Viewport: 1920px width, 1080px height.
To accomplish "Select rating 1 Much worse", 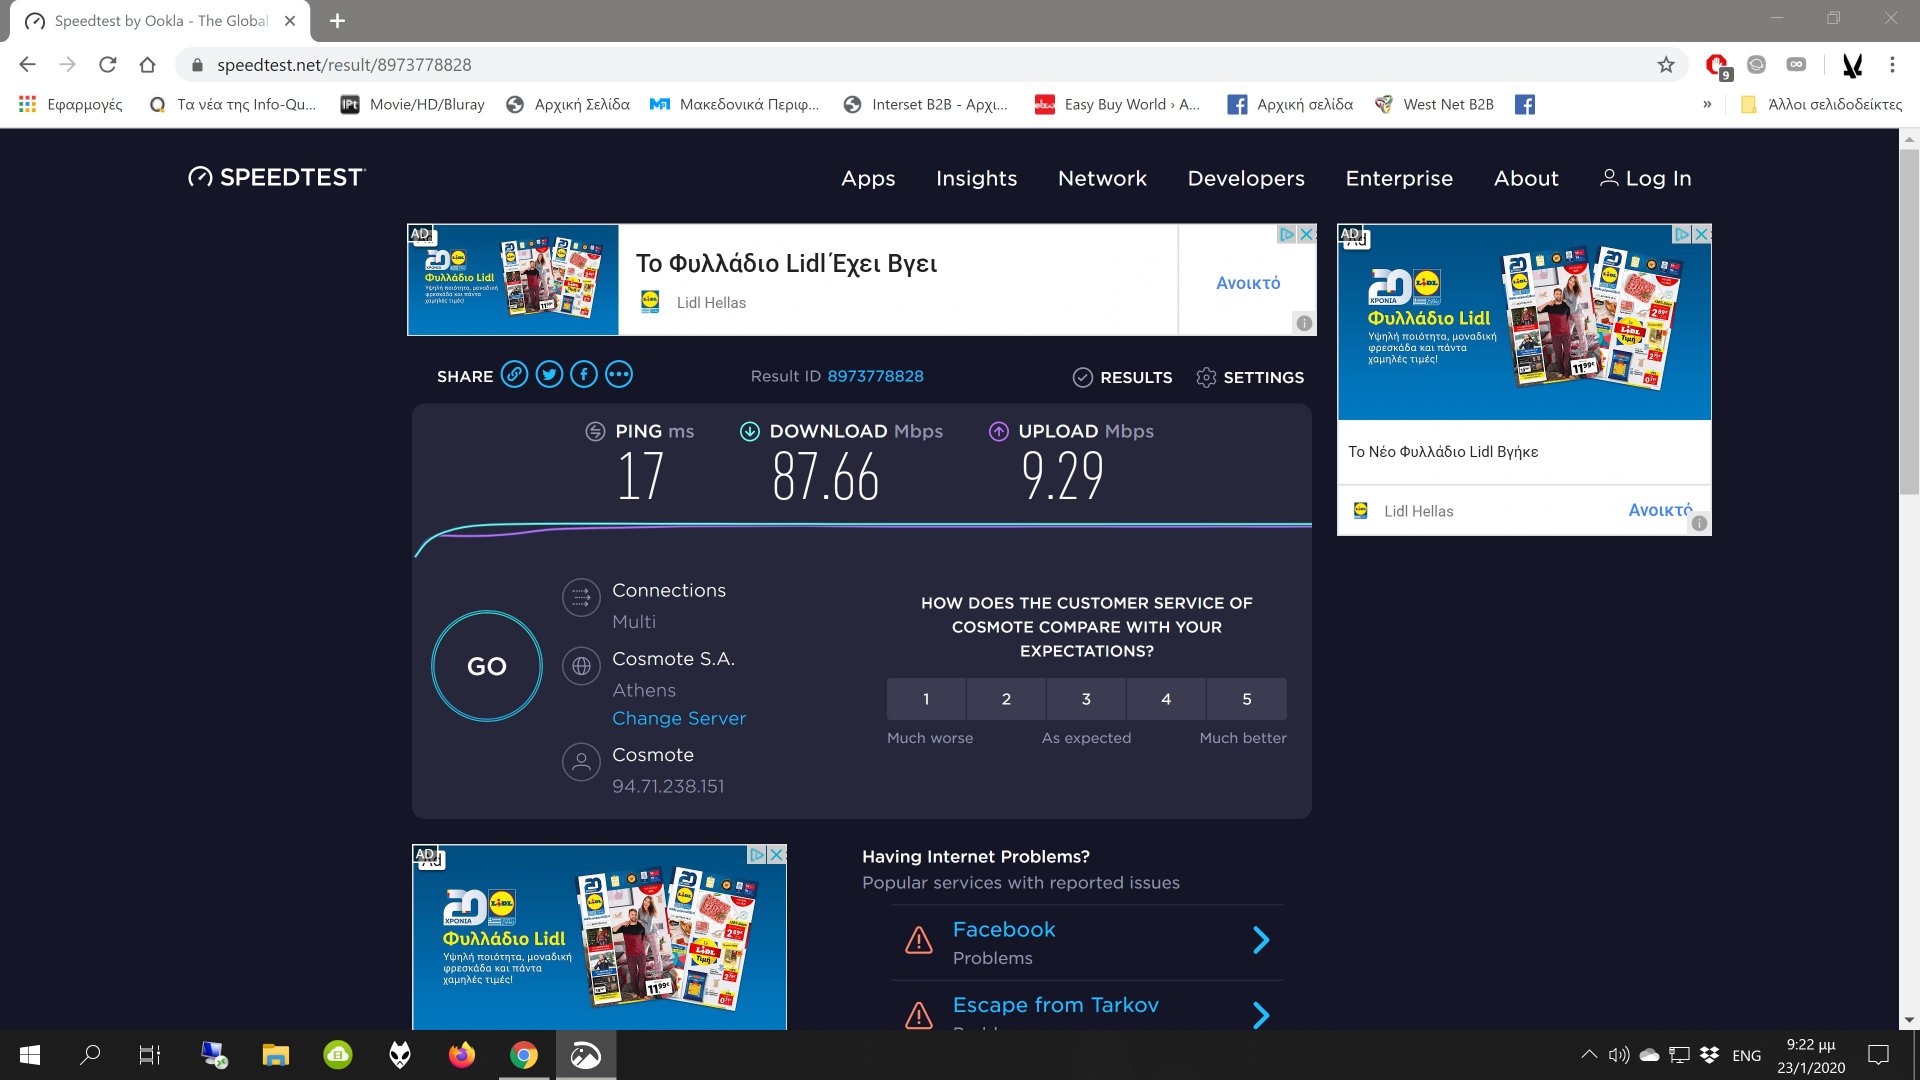I will click(x=926, y=699).
